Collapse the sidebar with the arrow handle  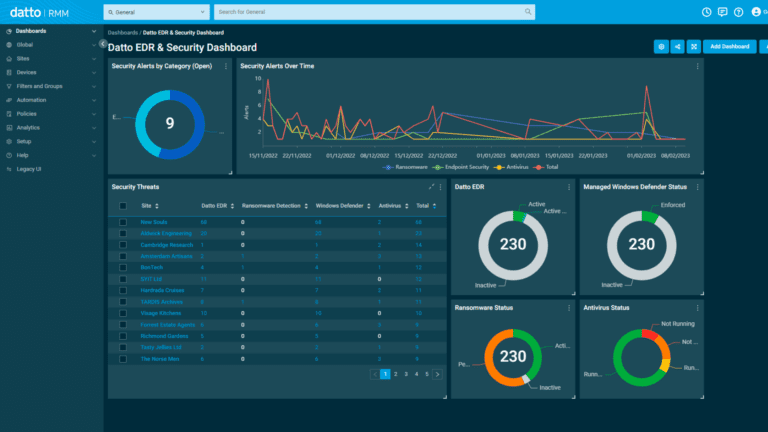pyautogui.click(x=103, y=44)
